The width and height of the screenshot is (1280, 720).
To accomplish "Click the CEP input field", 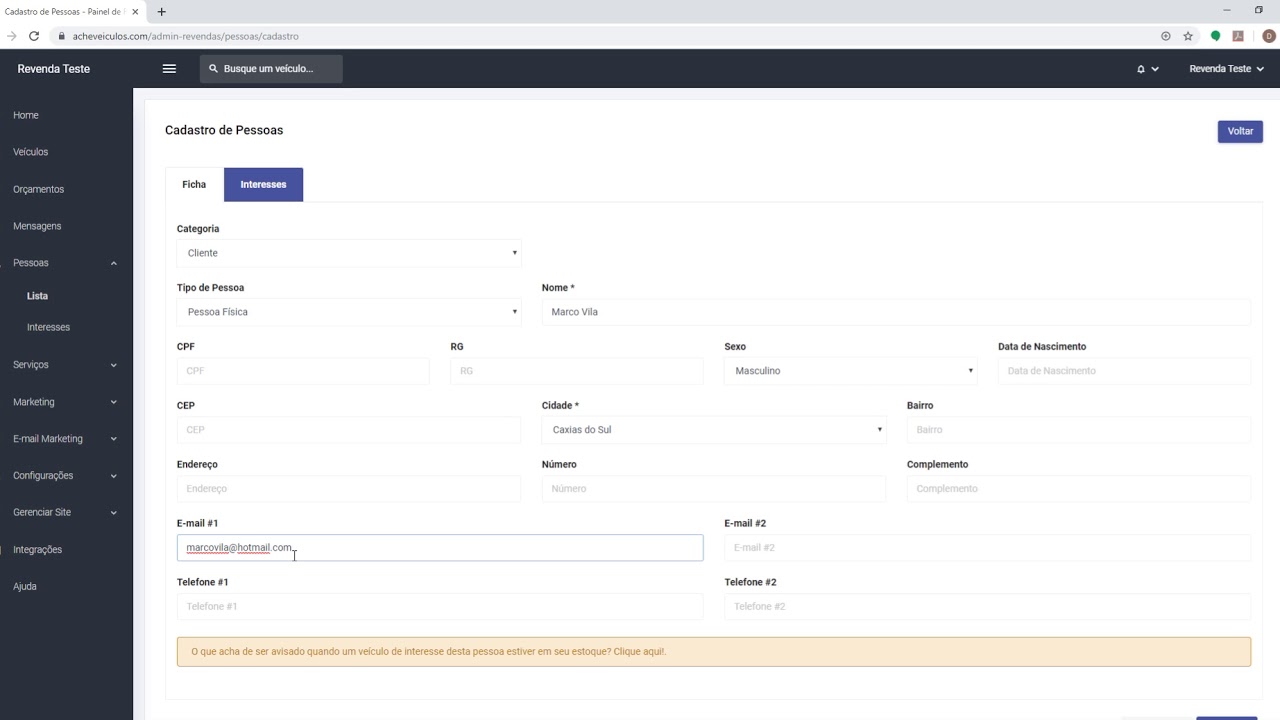I will coord(349,430).
